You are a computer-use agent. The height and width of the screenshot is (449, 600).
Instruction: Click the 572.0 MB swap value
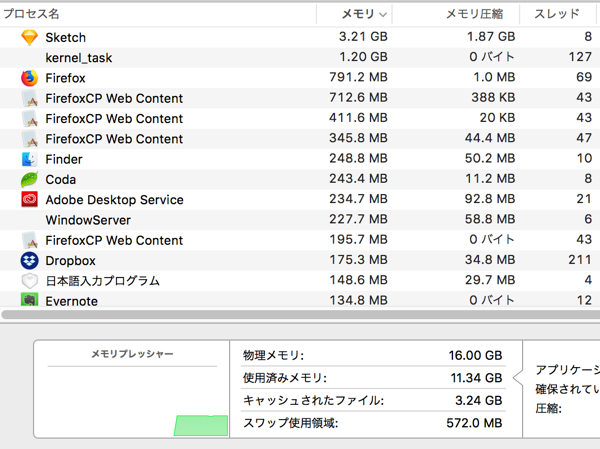coord(474,423)
